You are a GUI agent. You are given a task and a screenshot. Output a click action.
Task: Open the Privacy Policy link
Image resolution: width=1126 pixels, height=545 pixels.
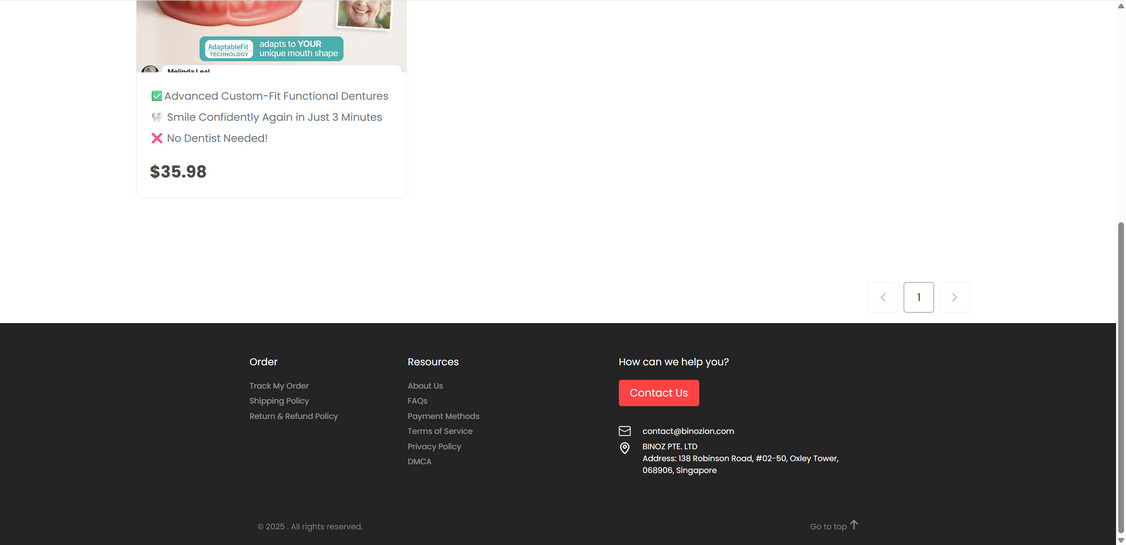click(434, 447)
